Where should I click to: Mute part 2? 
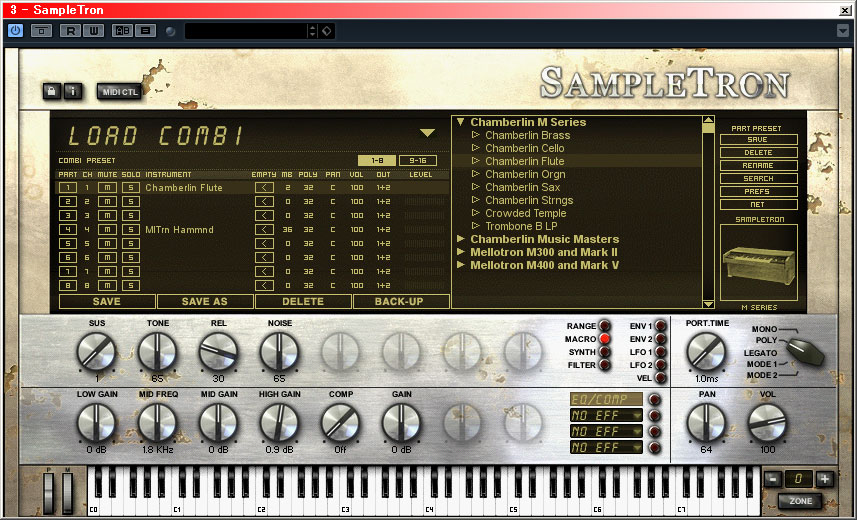pyautogui.click(x=107, y=201)
